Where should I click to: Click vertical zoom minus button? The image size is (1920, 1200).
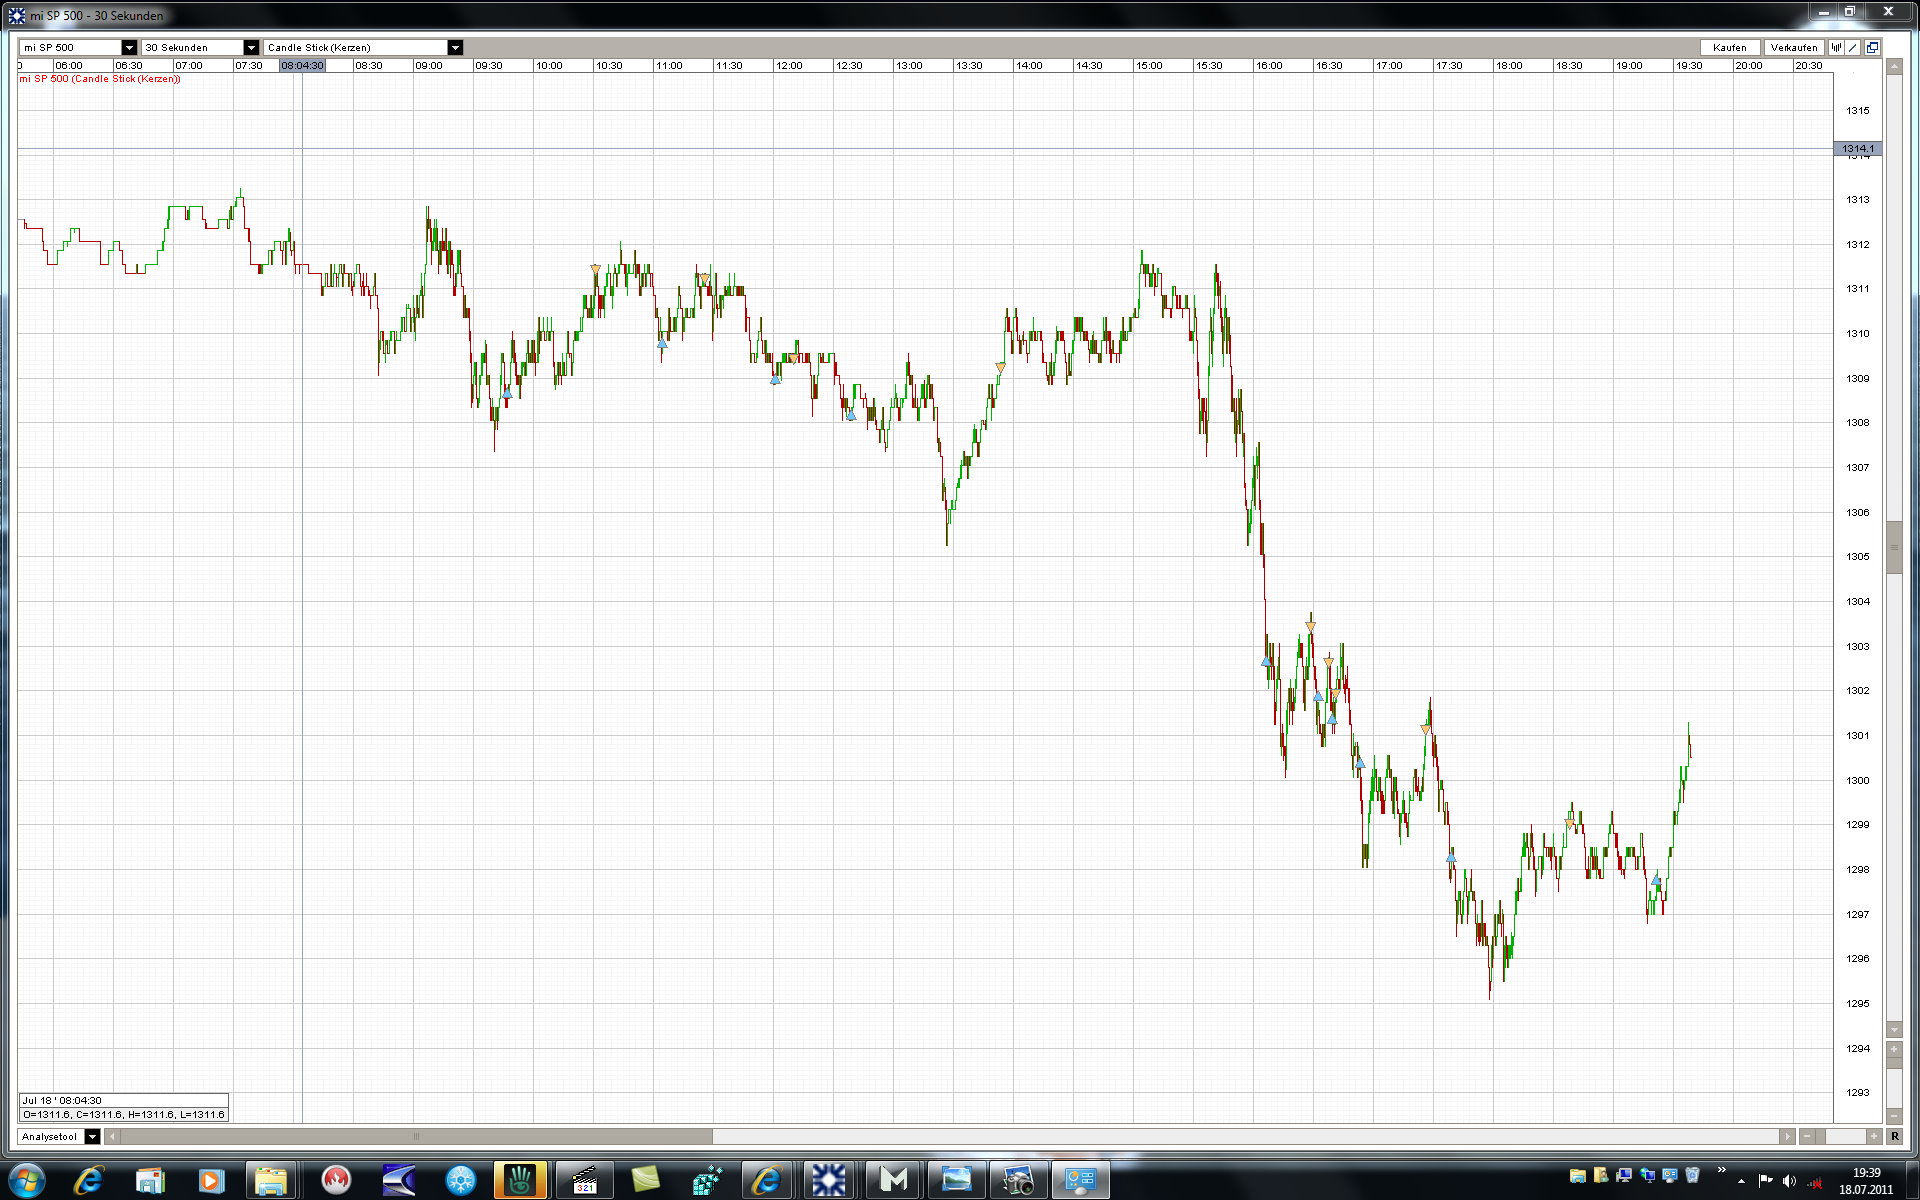tap(1894, 1115)
